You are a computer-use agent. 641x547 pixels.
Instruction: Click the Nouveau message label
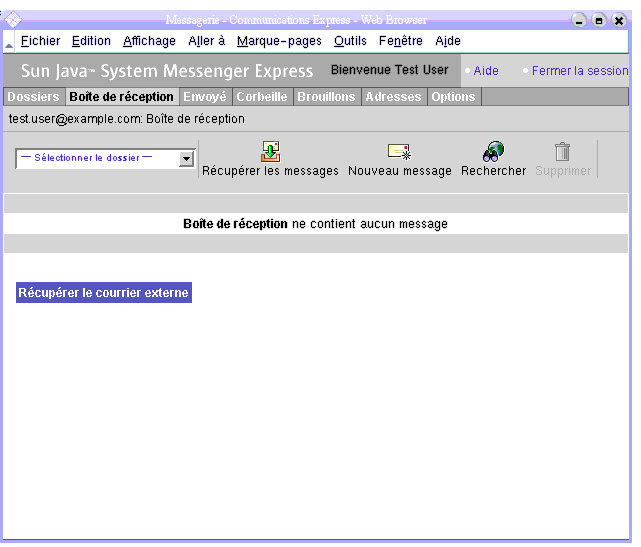[400, 171]
